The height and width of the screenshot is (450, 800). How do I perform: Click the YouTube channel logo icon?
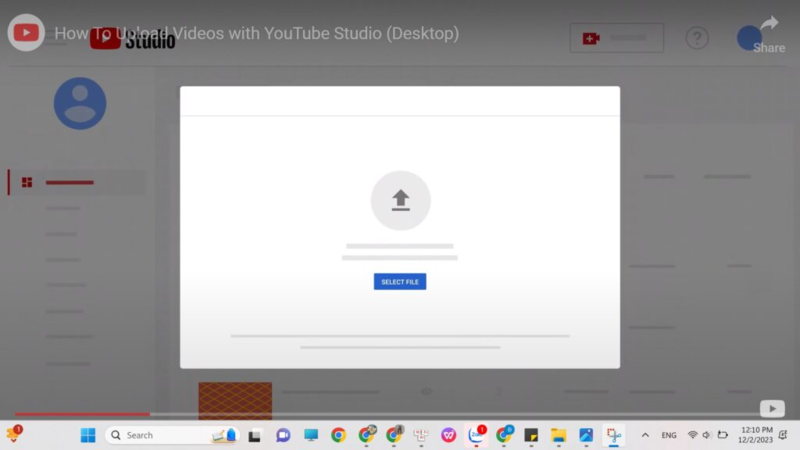[x=26, y=33]
